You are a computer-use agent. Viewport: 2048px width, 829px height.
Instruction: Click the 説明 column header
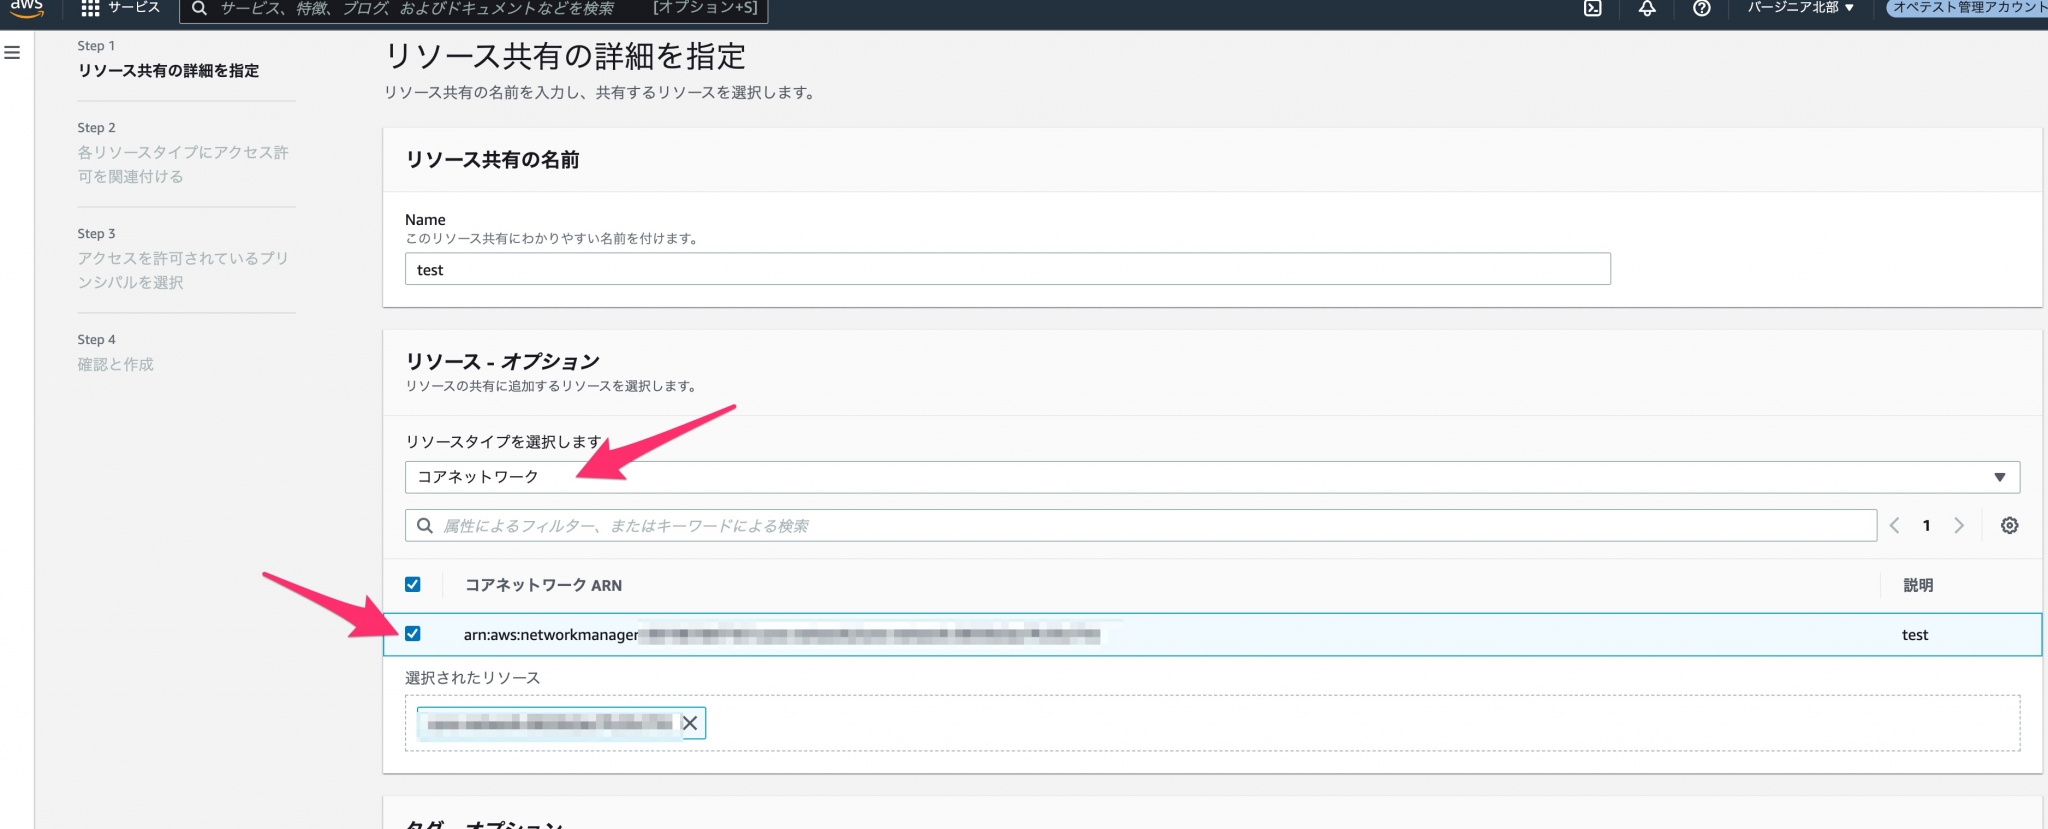point(1918,586)
